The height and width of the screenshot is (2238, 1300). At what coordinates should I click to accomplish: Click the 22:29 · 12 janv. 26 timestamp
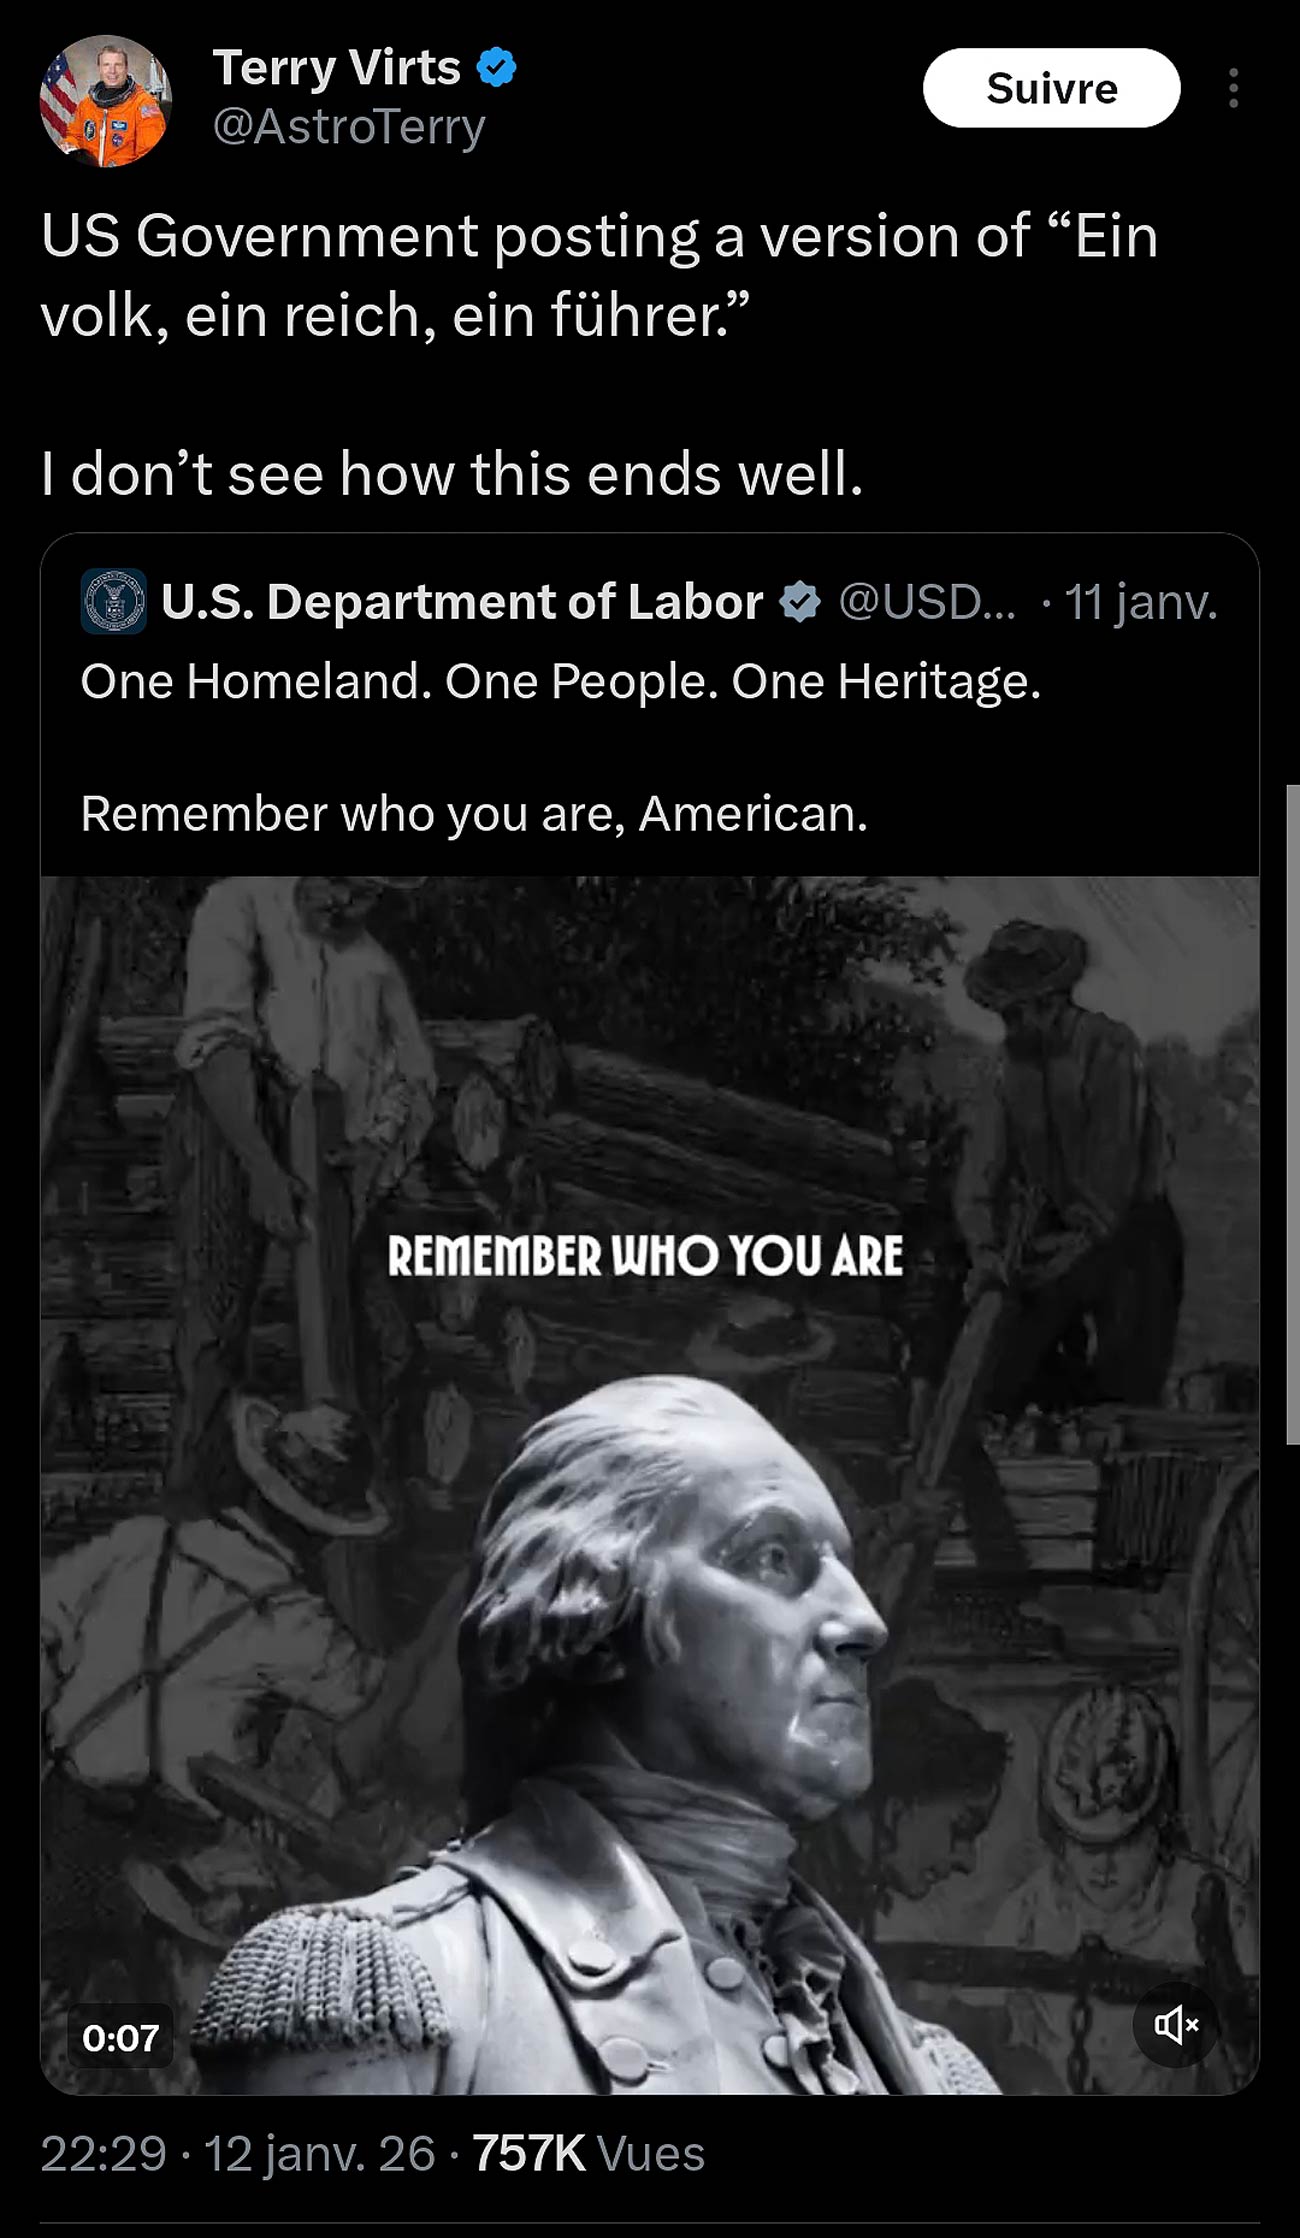[238, 2153]
